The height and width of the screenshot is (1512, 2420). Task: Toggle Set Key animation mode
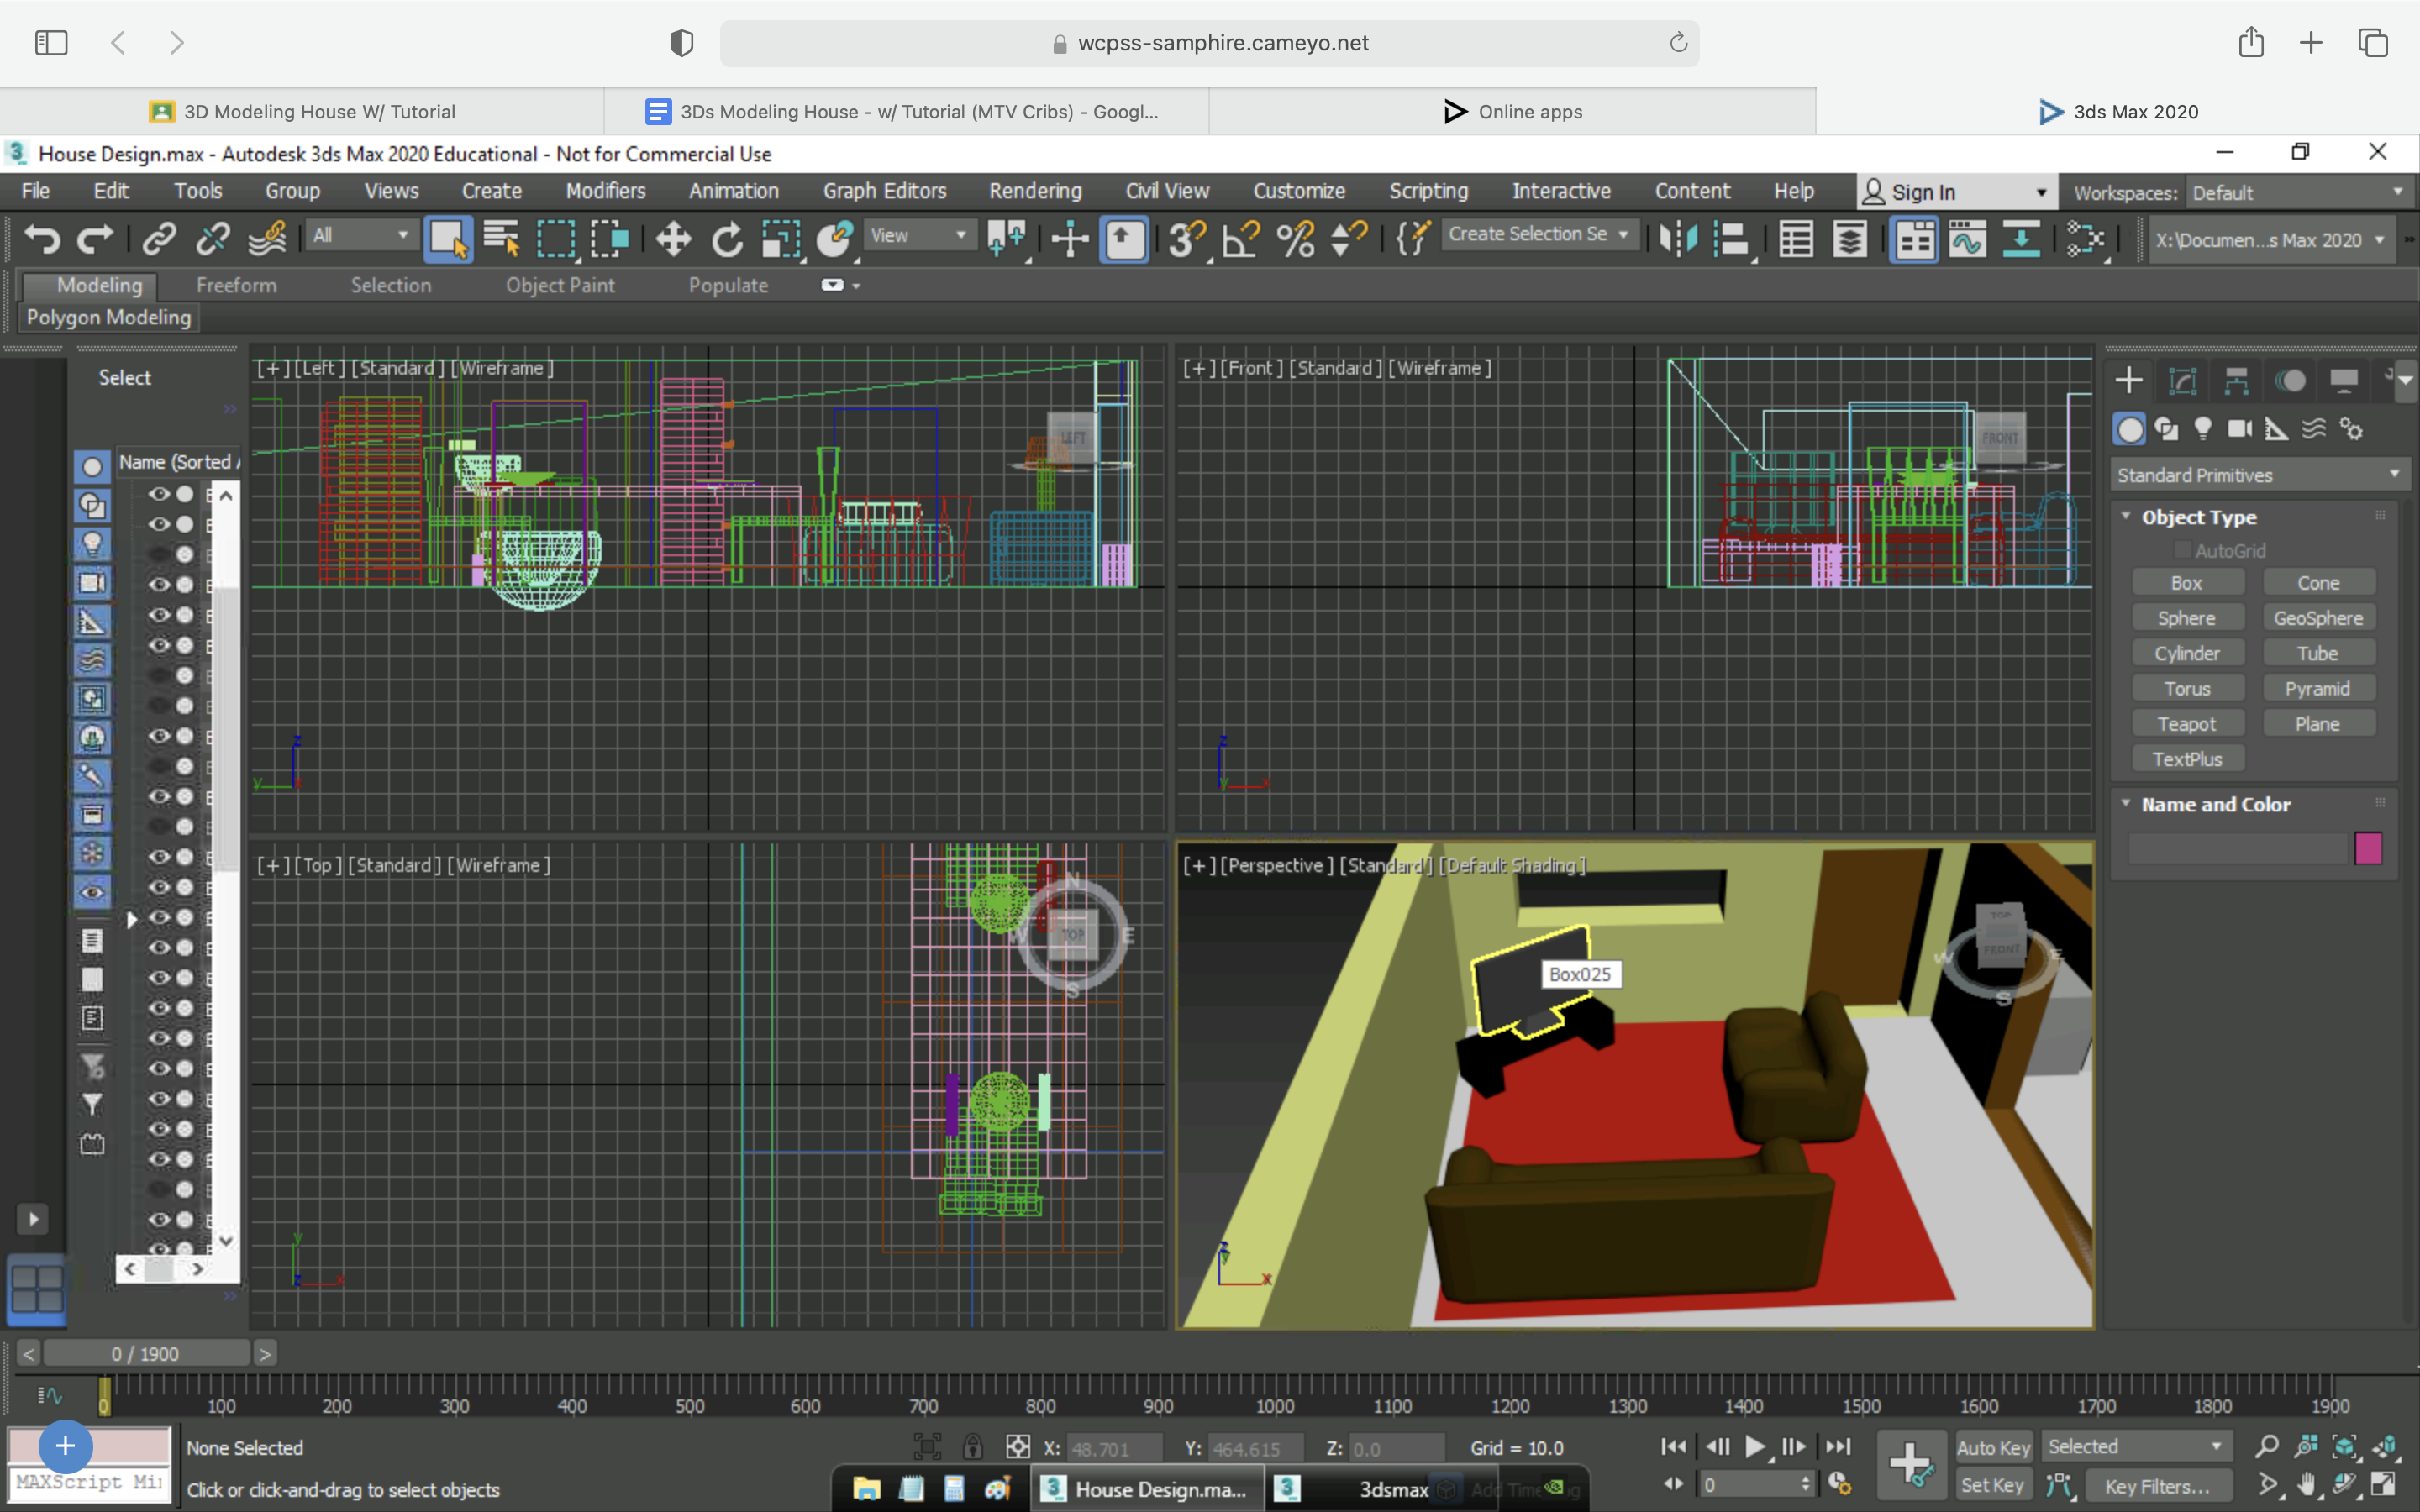point(1992,1485)
